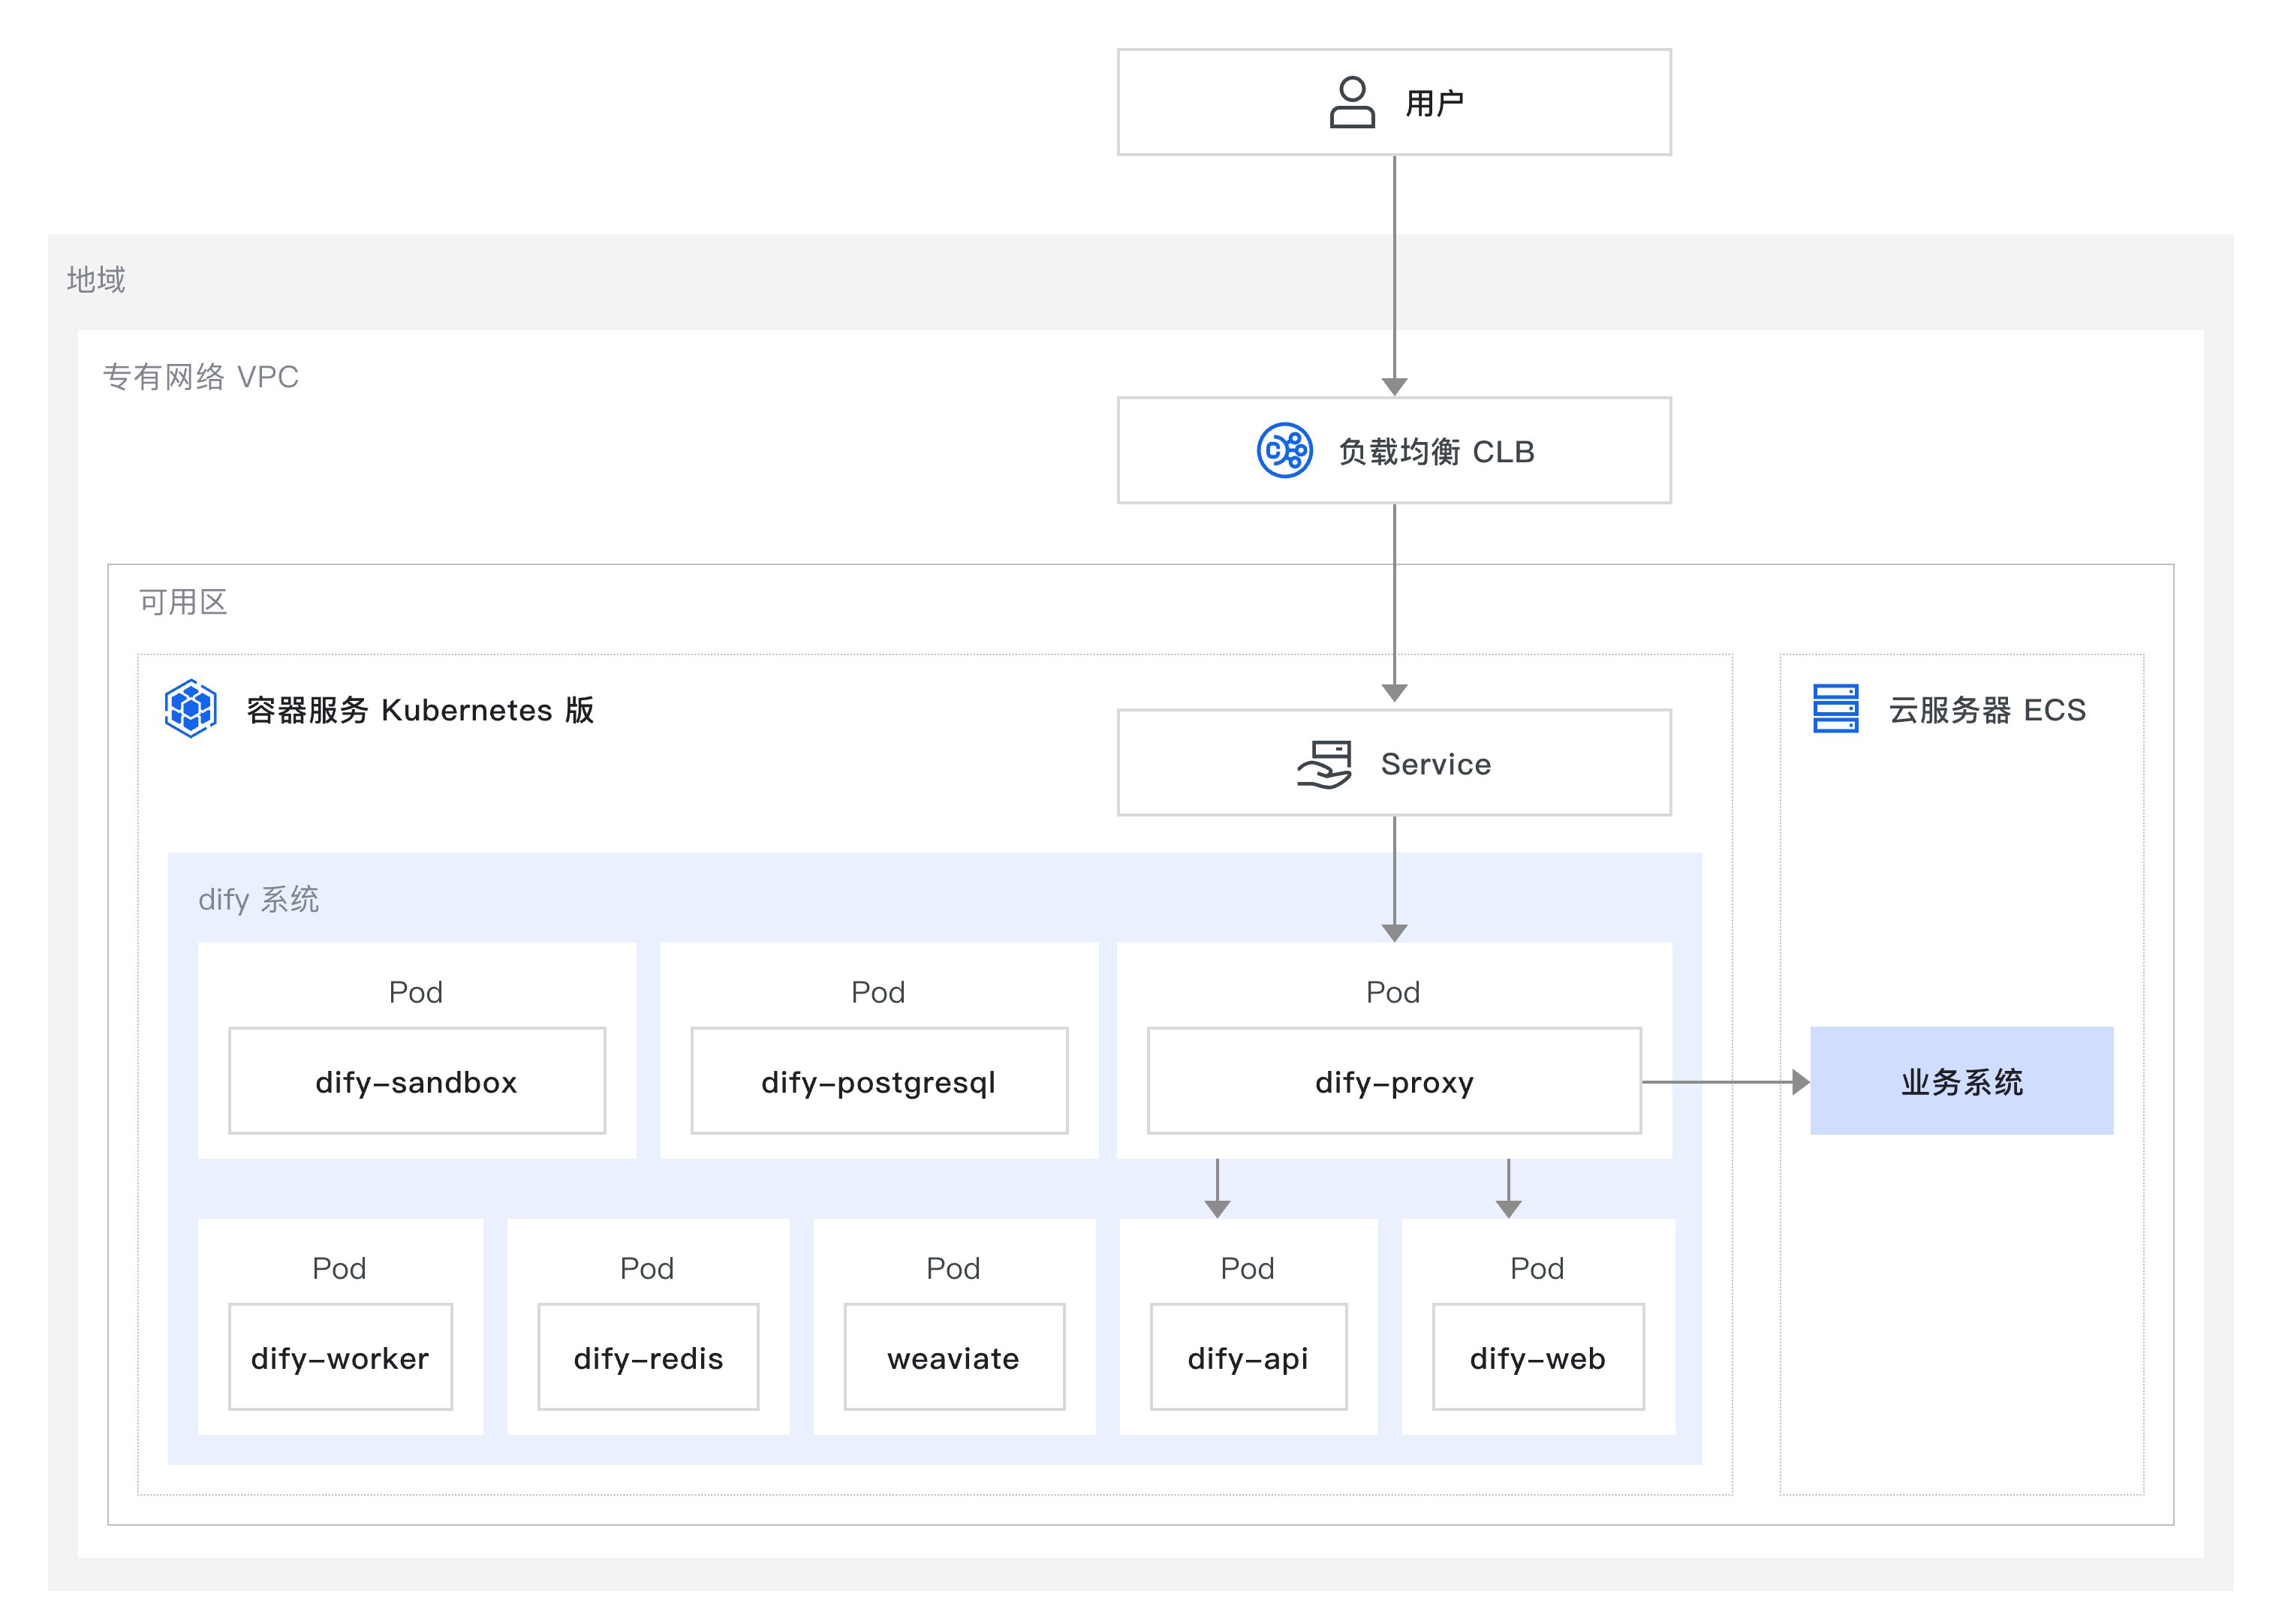Click the 负载均衡 CLB label
The width and height of the screenshot is (2282, 1624).
click(x=1436, y=452)
